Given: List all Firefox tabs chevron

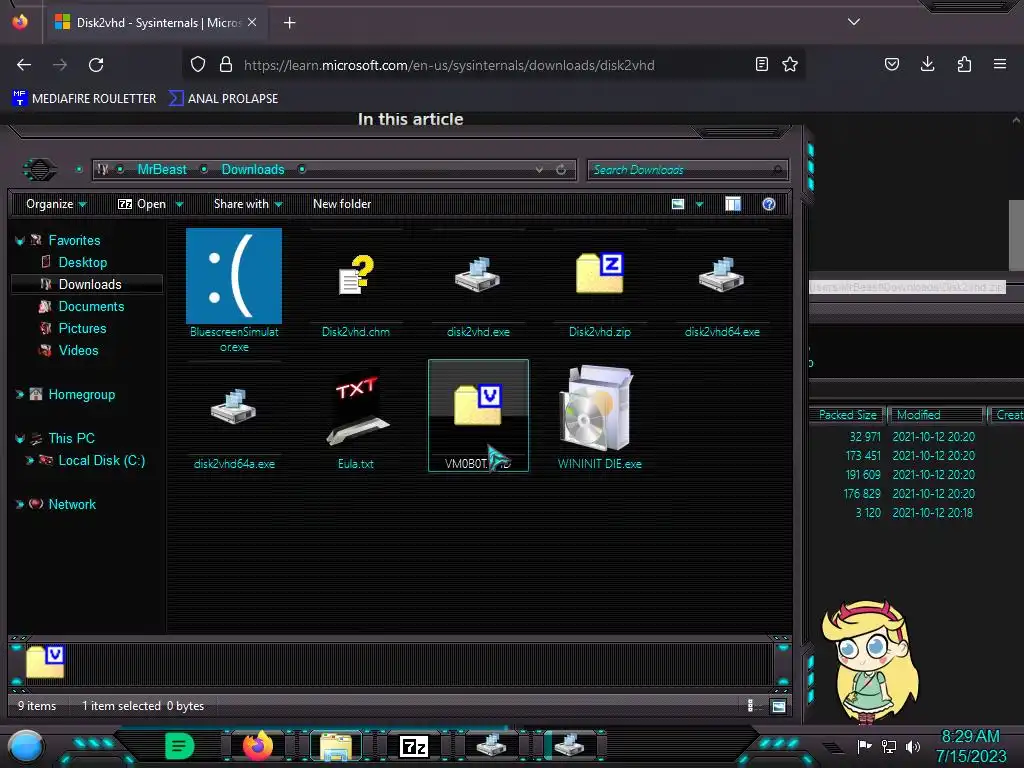Looking at the screenshot, I should click(x=854, y=22).
